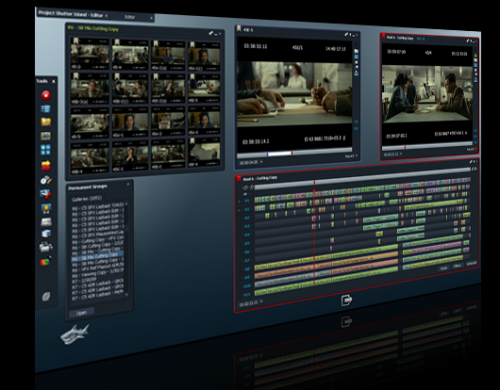The image size is (500, 390).
Task: Toggle the A2 track in the timeline
Action: (x=247, y=218)
